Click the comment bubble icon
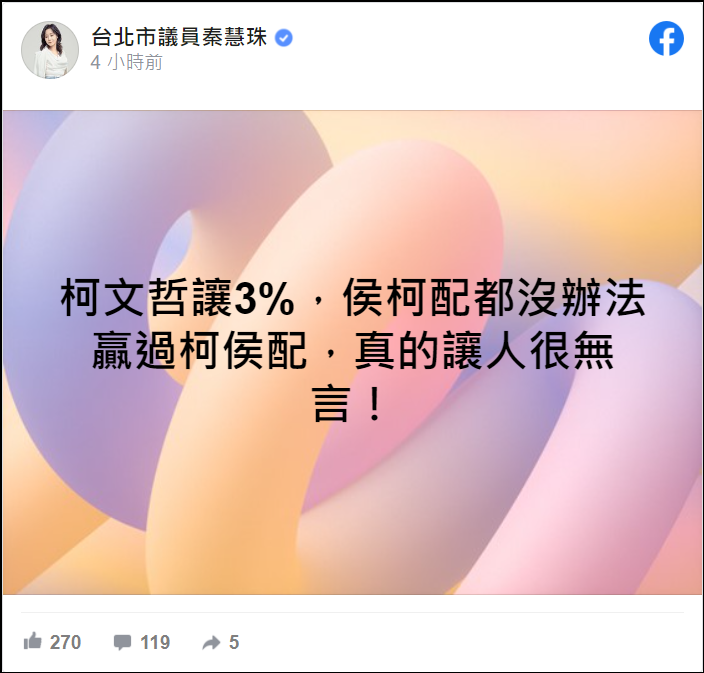 coord(122,642)
